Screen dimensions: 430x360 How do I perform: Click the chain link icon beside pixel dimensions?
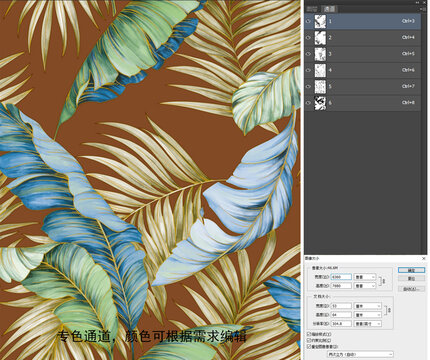pos(383,281)
